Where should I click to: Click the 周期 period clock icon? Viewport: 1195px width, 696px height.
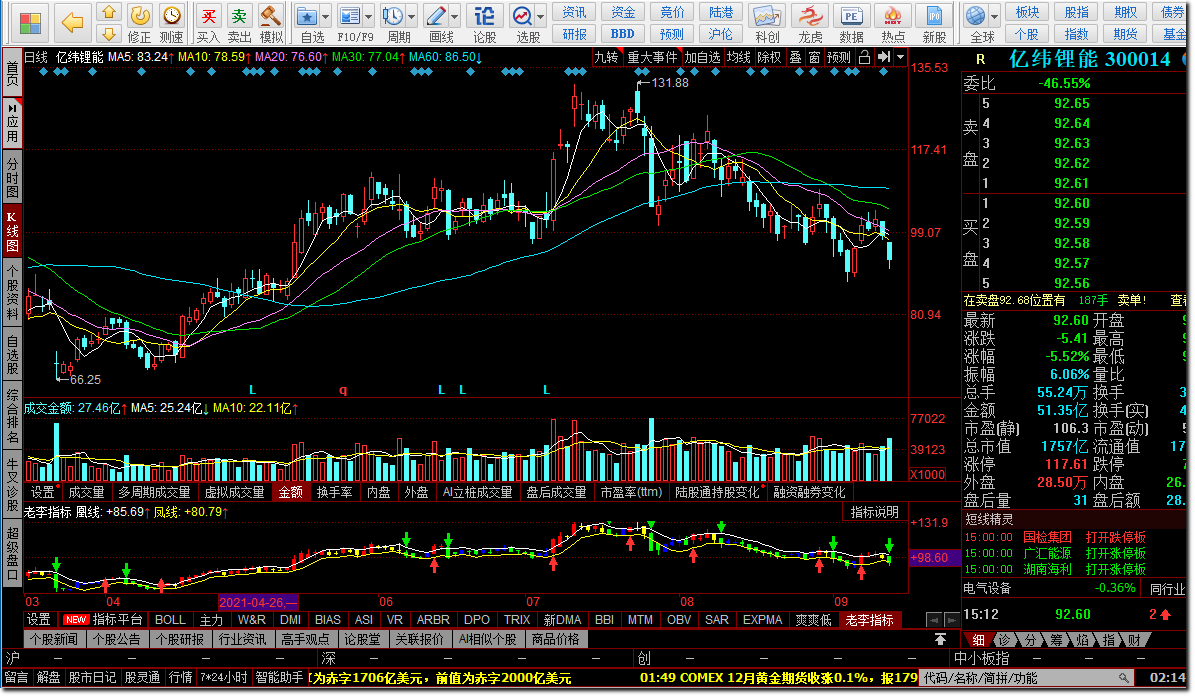(393, 16)
